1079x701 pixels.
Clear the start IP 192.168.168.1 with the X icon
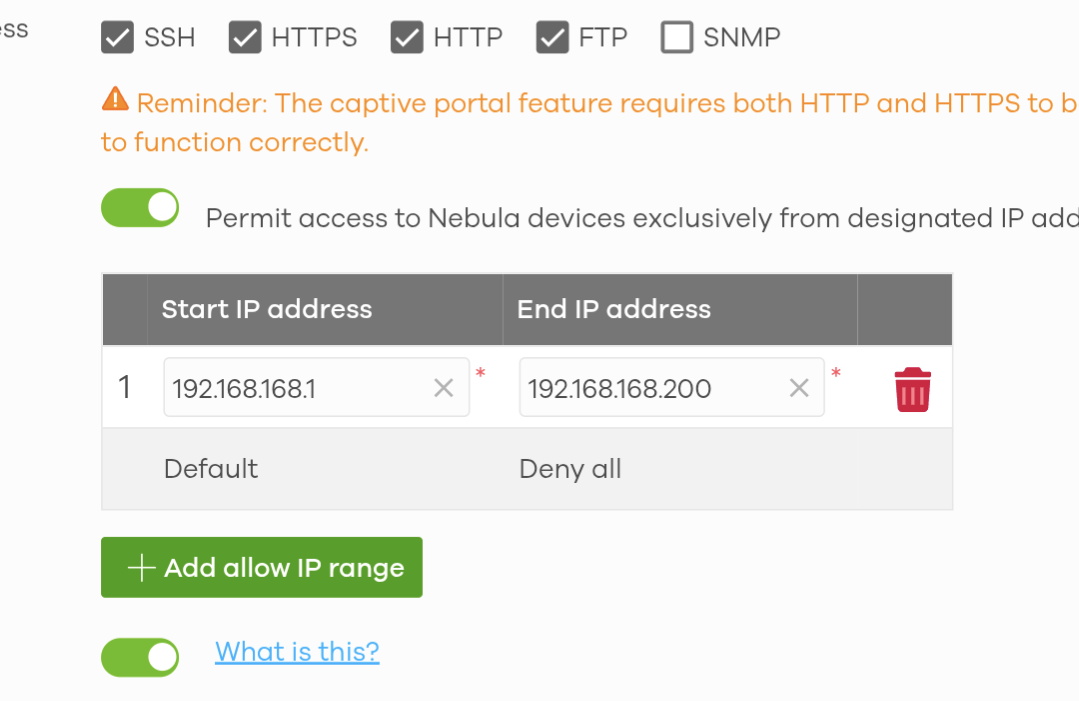tap(443, 388)
